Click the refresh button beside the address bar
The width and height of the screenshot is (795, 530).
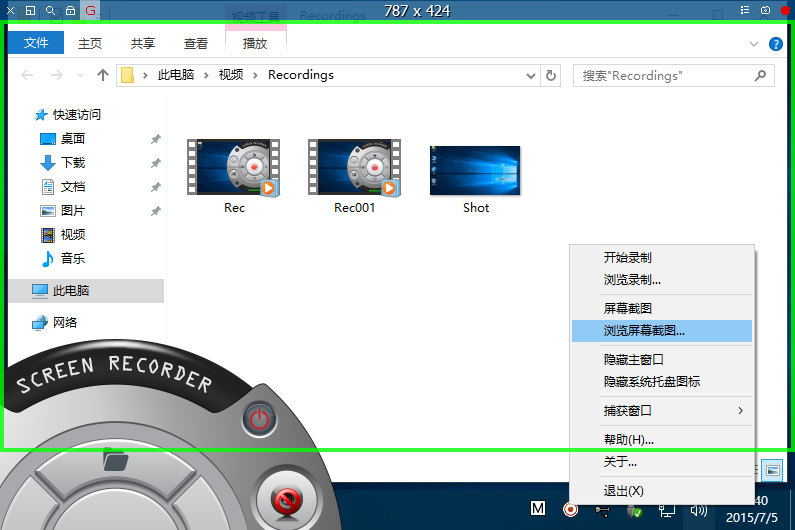(551, 75)
